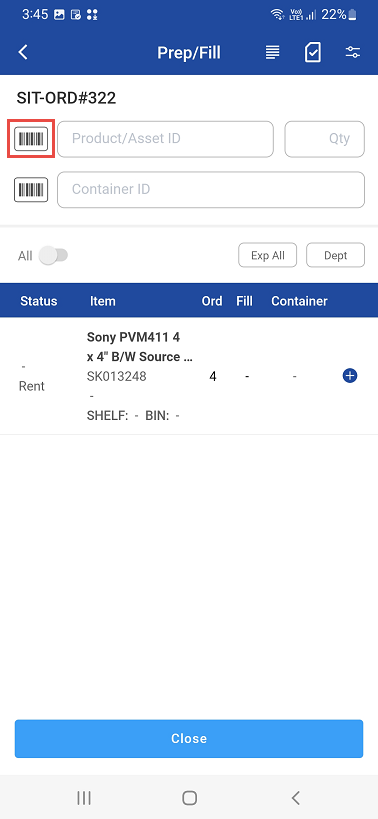Tap the back arrow in header
Image resolution: width=378 pixels, height=819 pixels.
(23, 52)
